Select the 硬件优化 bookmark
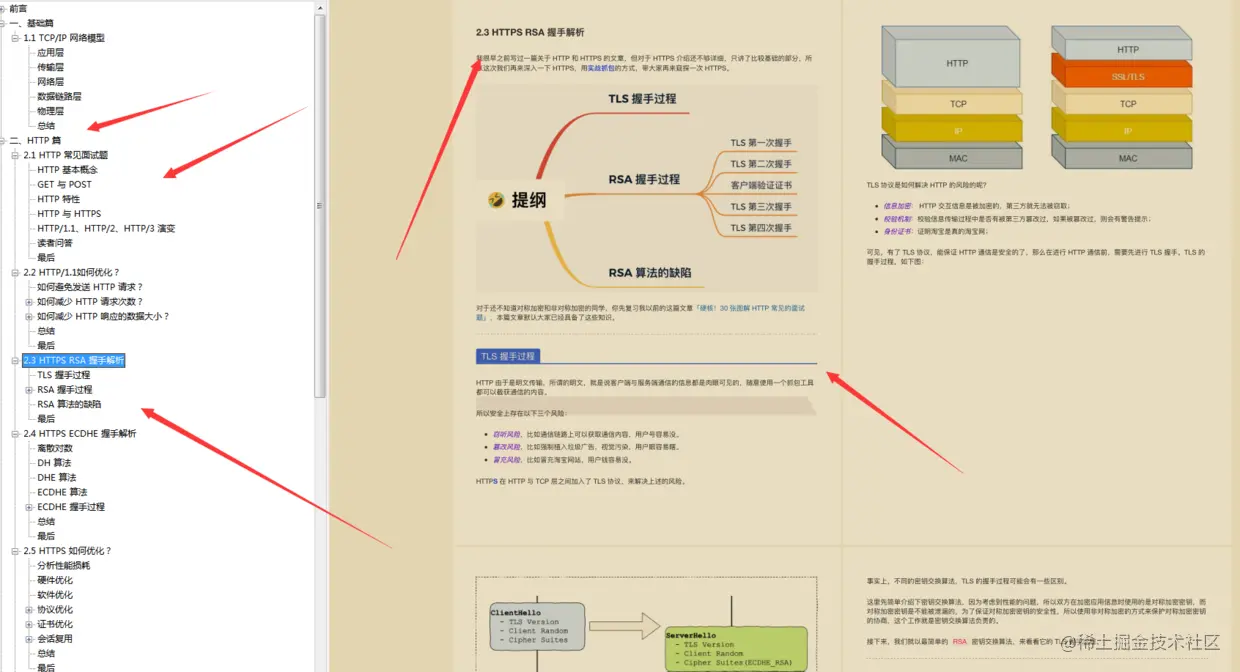This screenshot has height=672, width=1240. [55, 580]
